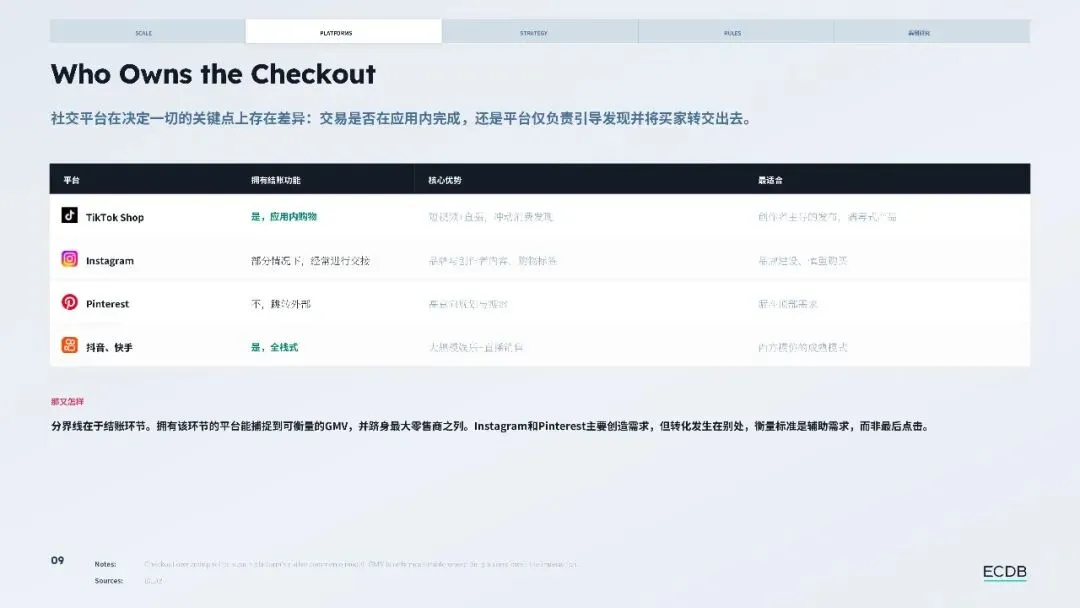Click the page number 09
The image size is (1080, 608).
click(x=57, y=560)
